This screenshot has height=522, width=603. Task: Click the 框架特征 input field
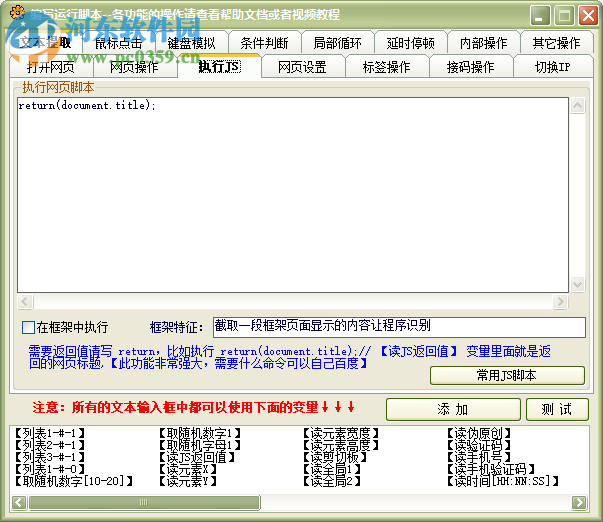(399, 327)
